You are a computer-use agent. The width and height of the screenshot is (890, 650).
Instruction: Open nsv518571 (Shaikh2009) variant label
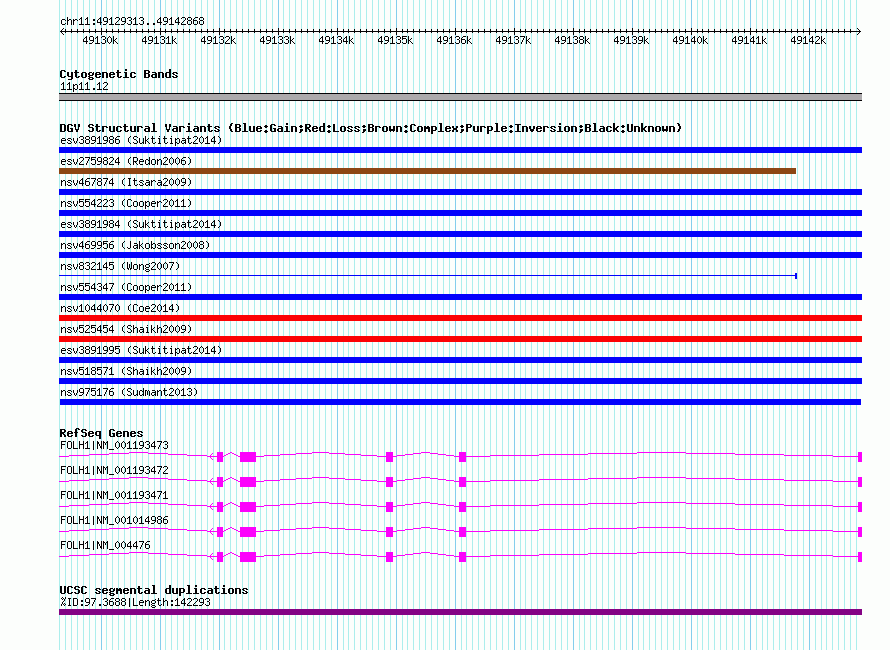(126, 371)
